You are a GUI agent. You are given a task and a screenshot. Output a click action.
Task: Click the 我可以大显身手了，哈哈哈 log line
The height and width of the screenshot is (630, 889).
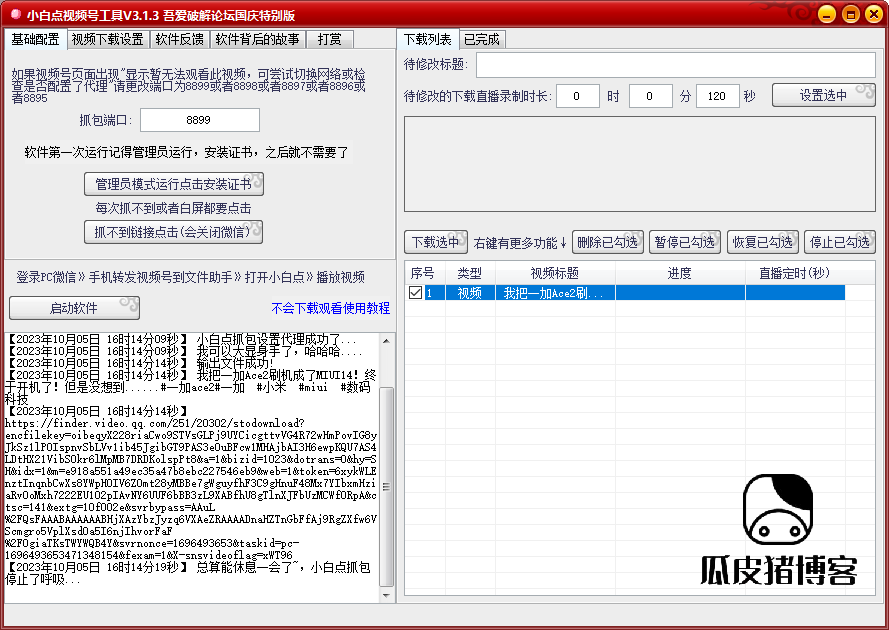coord(184,351)
